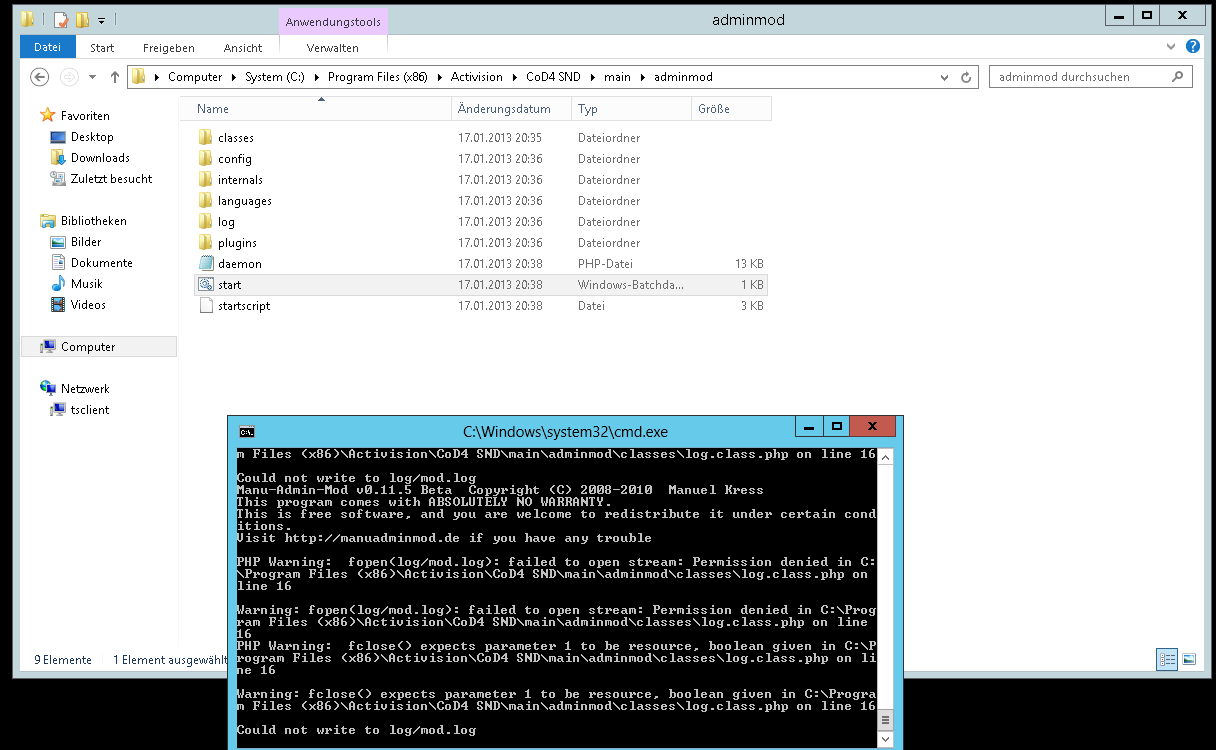Click the Up one level arrow
Viewport: 1216px width, 750px height.
115,77
